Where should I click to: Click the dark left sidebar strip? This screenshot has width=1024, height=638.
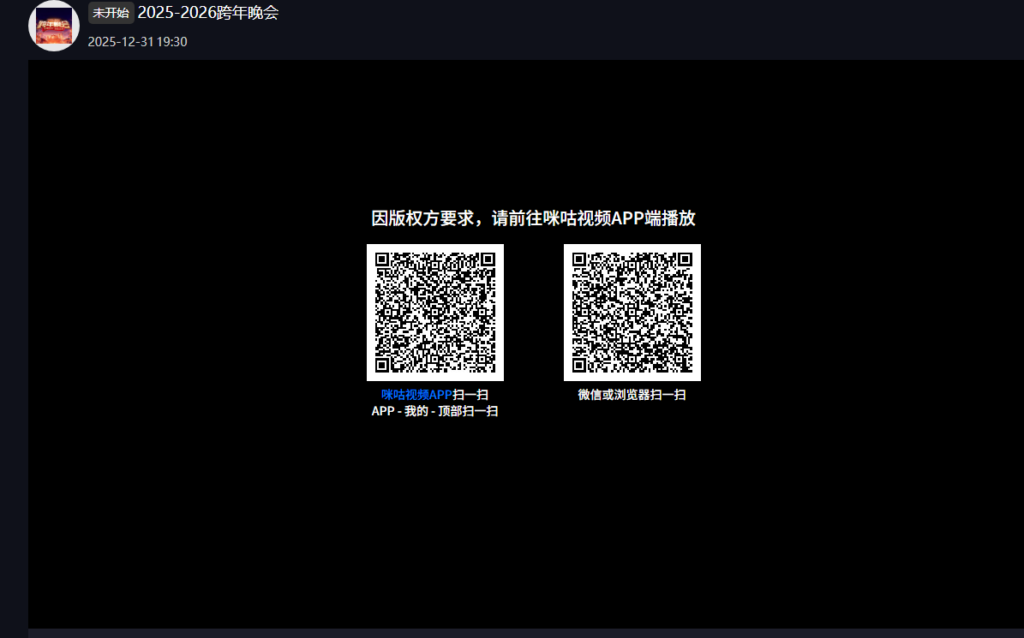tap(13, 350)
